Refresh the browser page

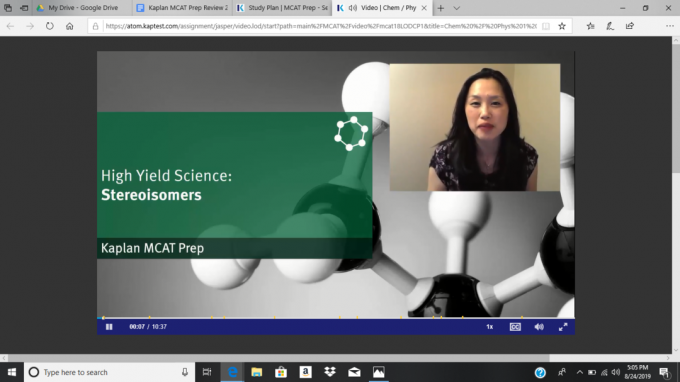click(x=50, y=26)
